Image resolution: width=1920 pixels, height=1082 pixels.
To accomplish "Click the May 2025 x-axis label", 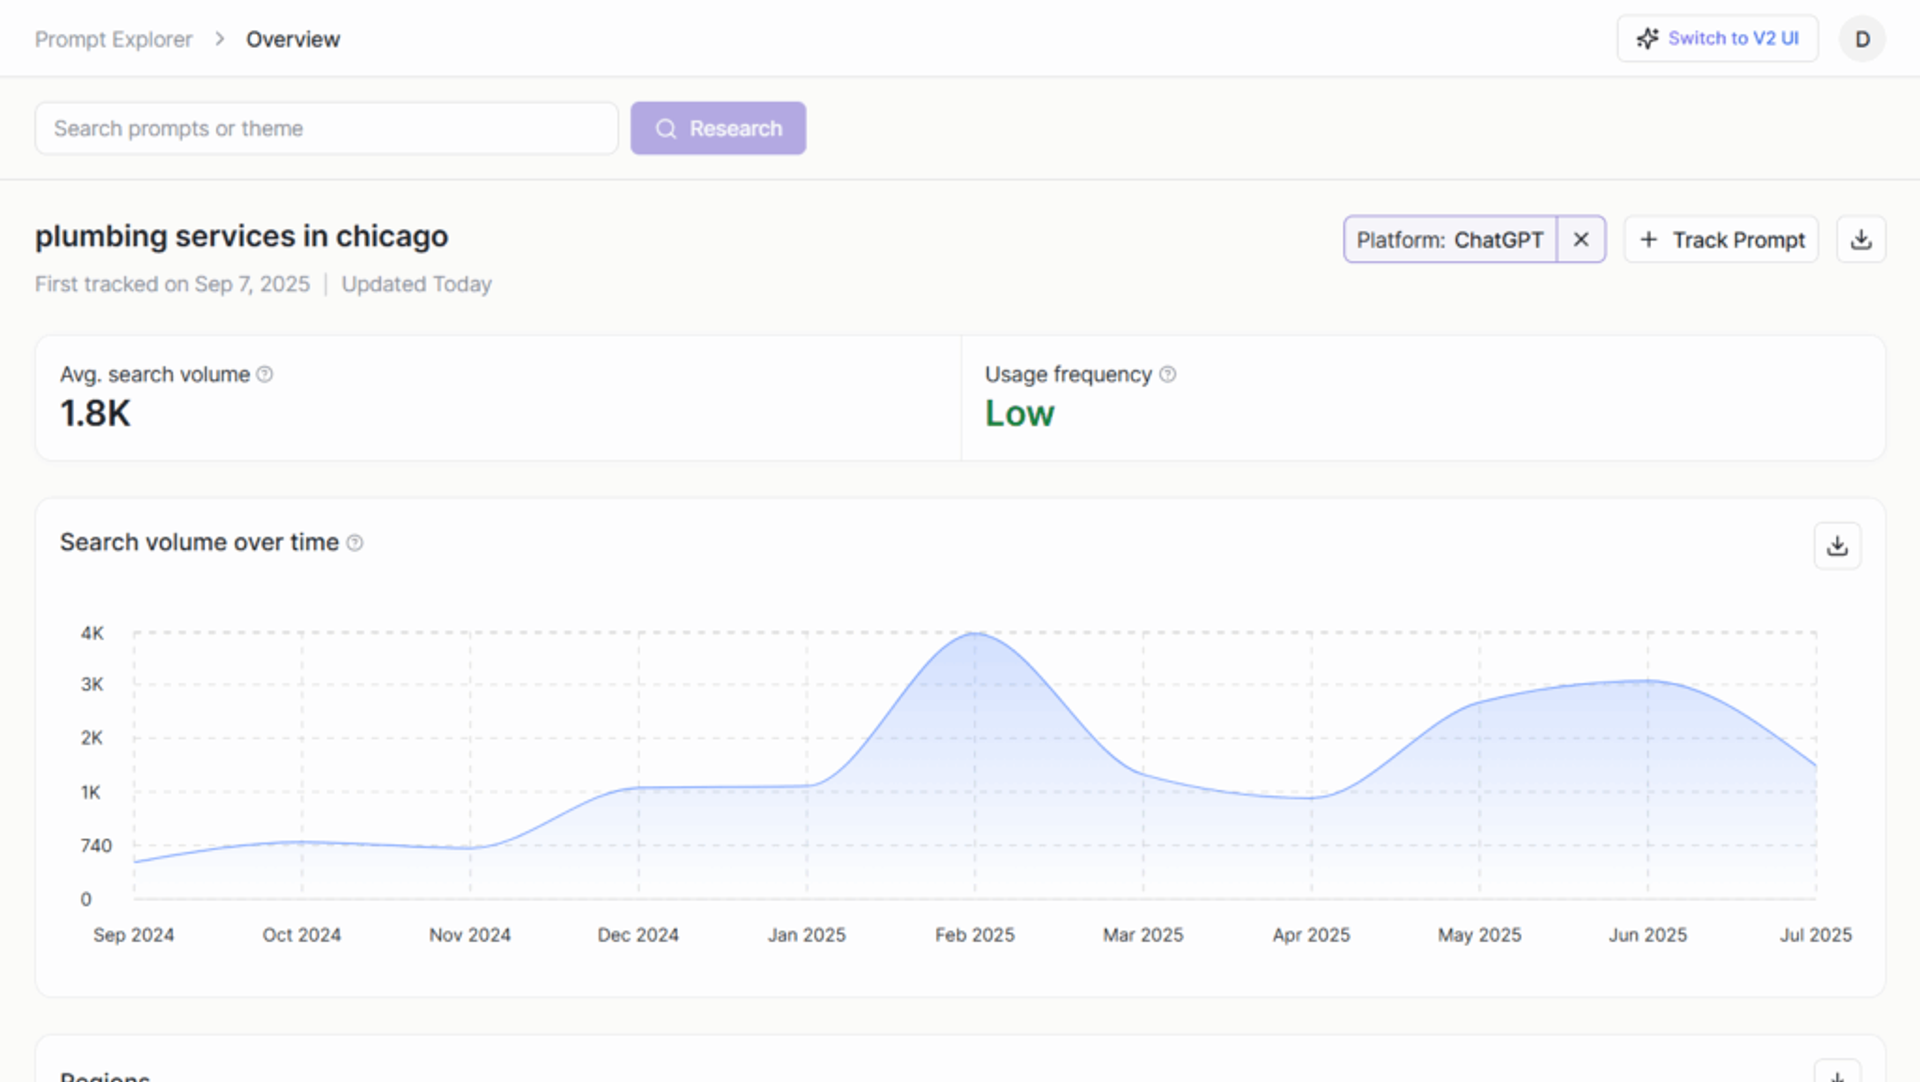I will click(1480, 935).
